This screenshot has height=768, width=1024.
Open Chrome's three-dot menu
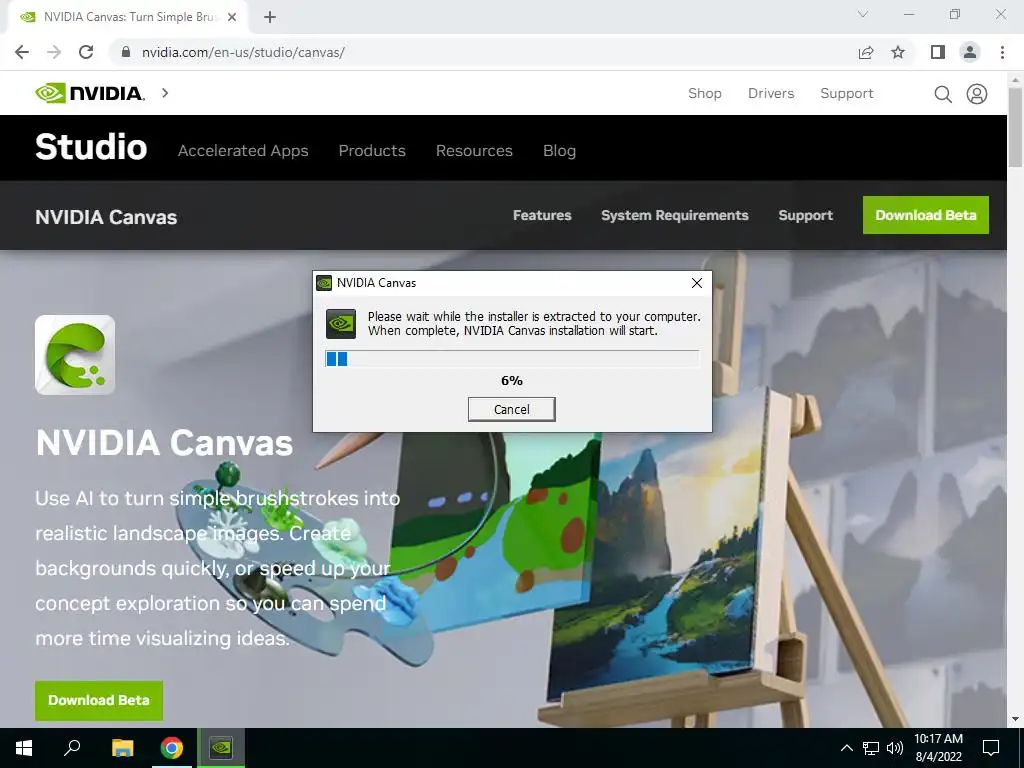[x=1002, y=52]
